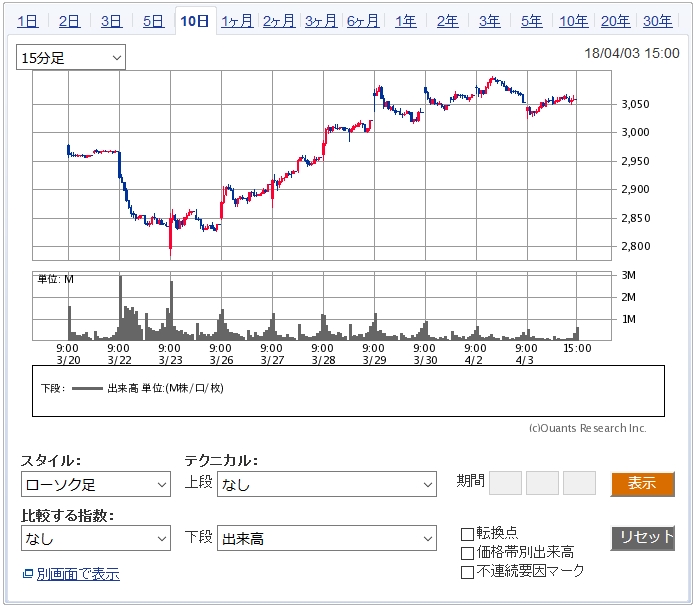Image resolution: width=697 pixels, height=606 pixels.
Task: Enable the 不連続要因マーク checkbox
Action: tap(467, 572)
